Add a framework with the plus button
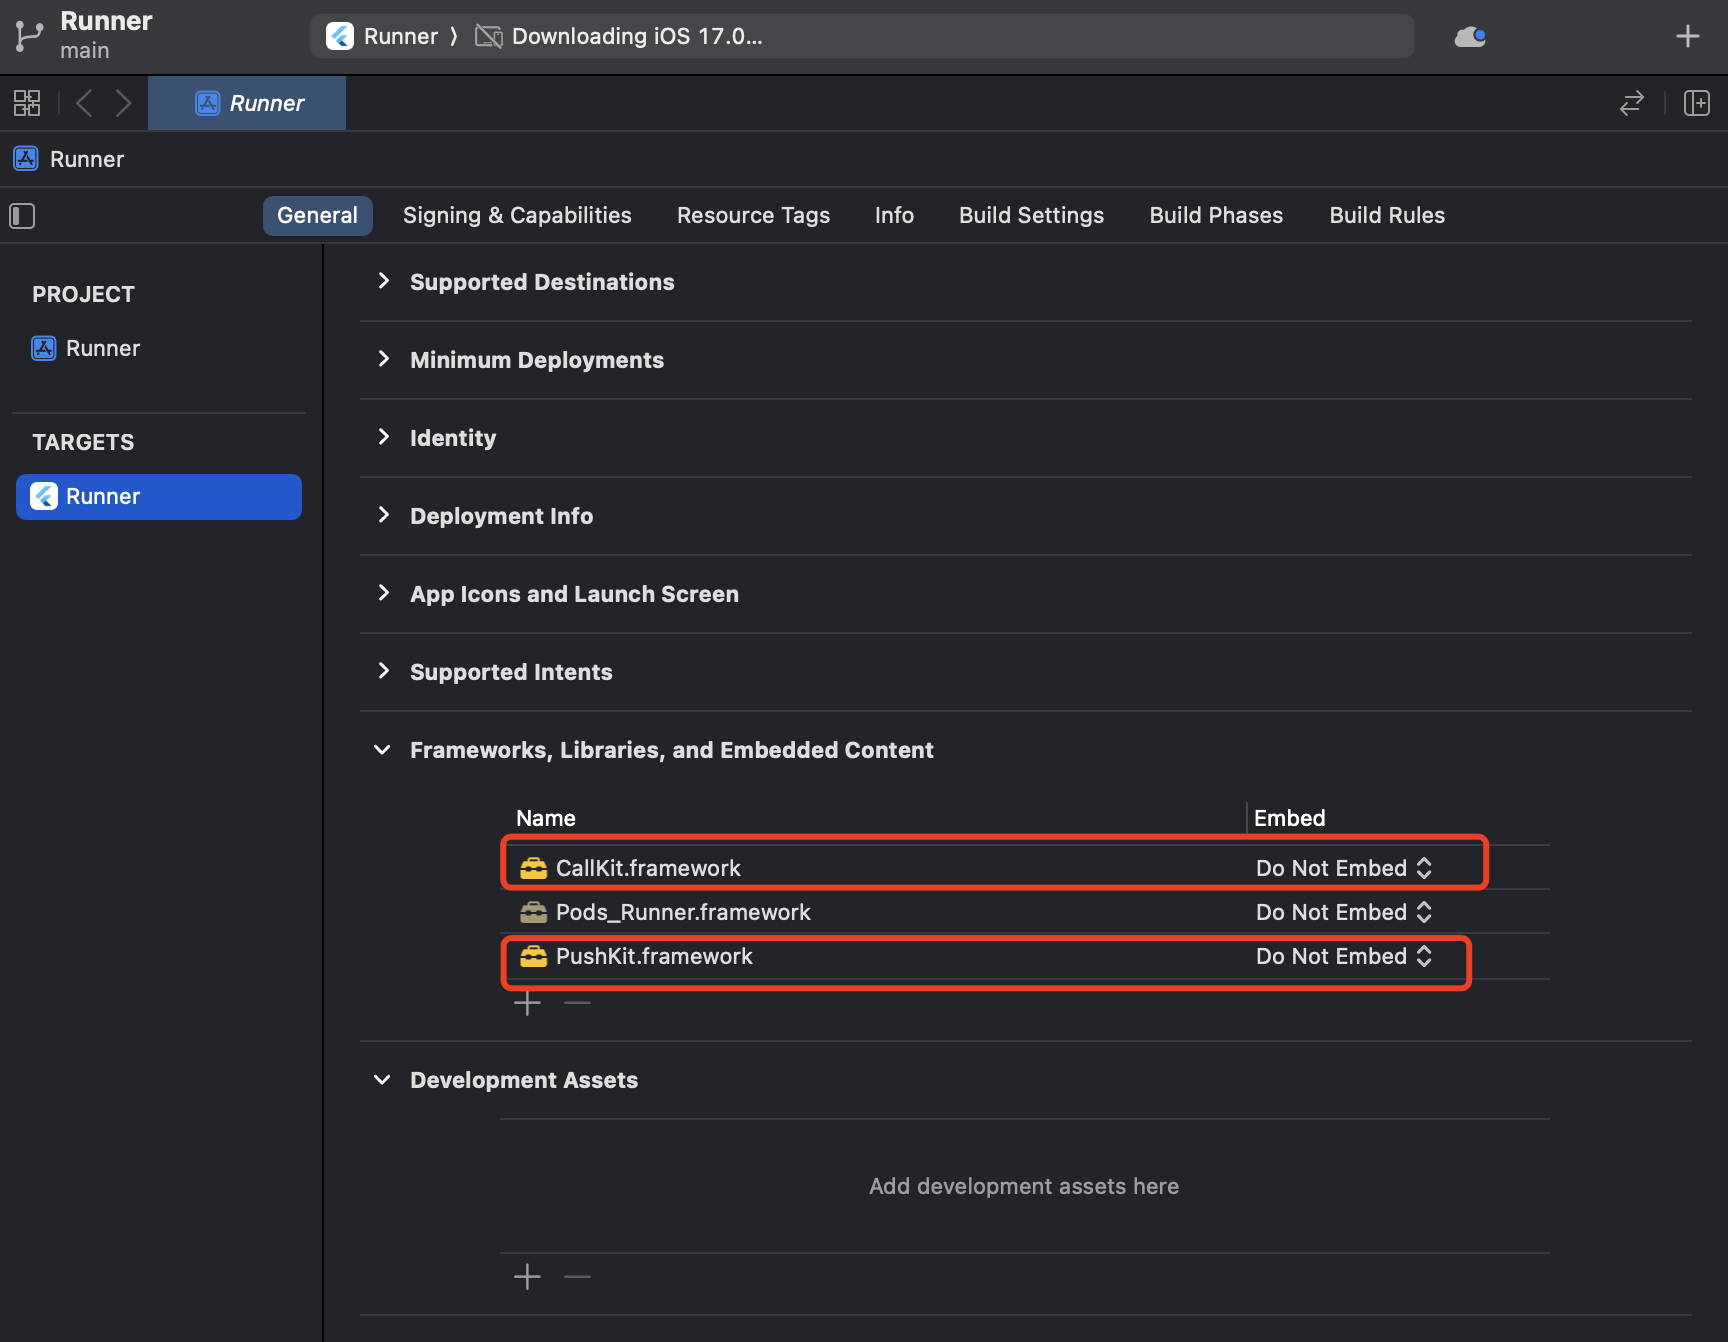 [527, 1003]
